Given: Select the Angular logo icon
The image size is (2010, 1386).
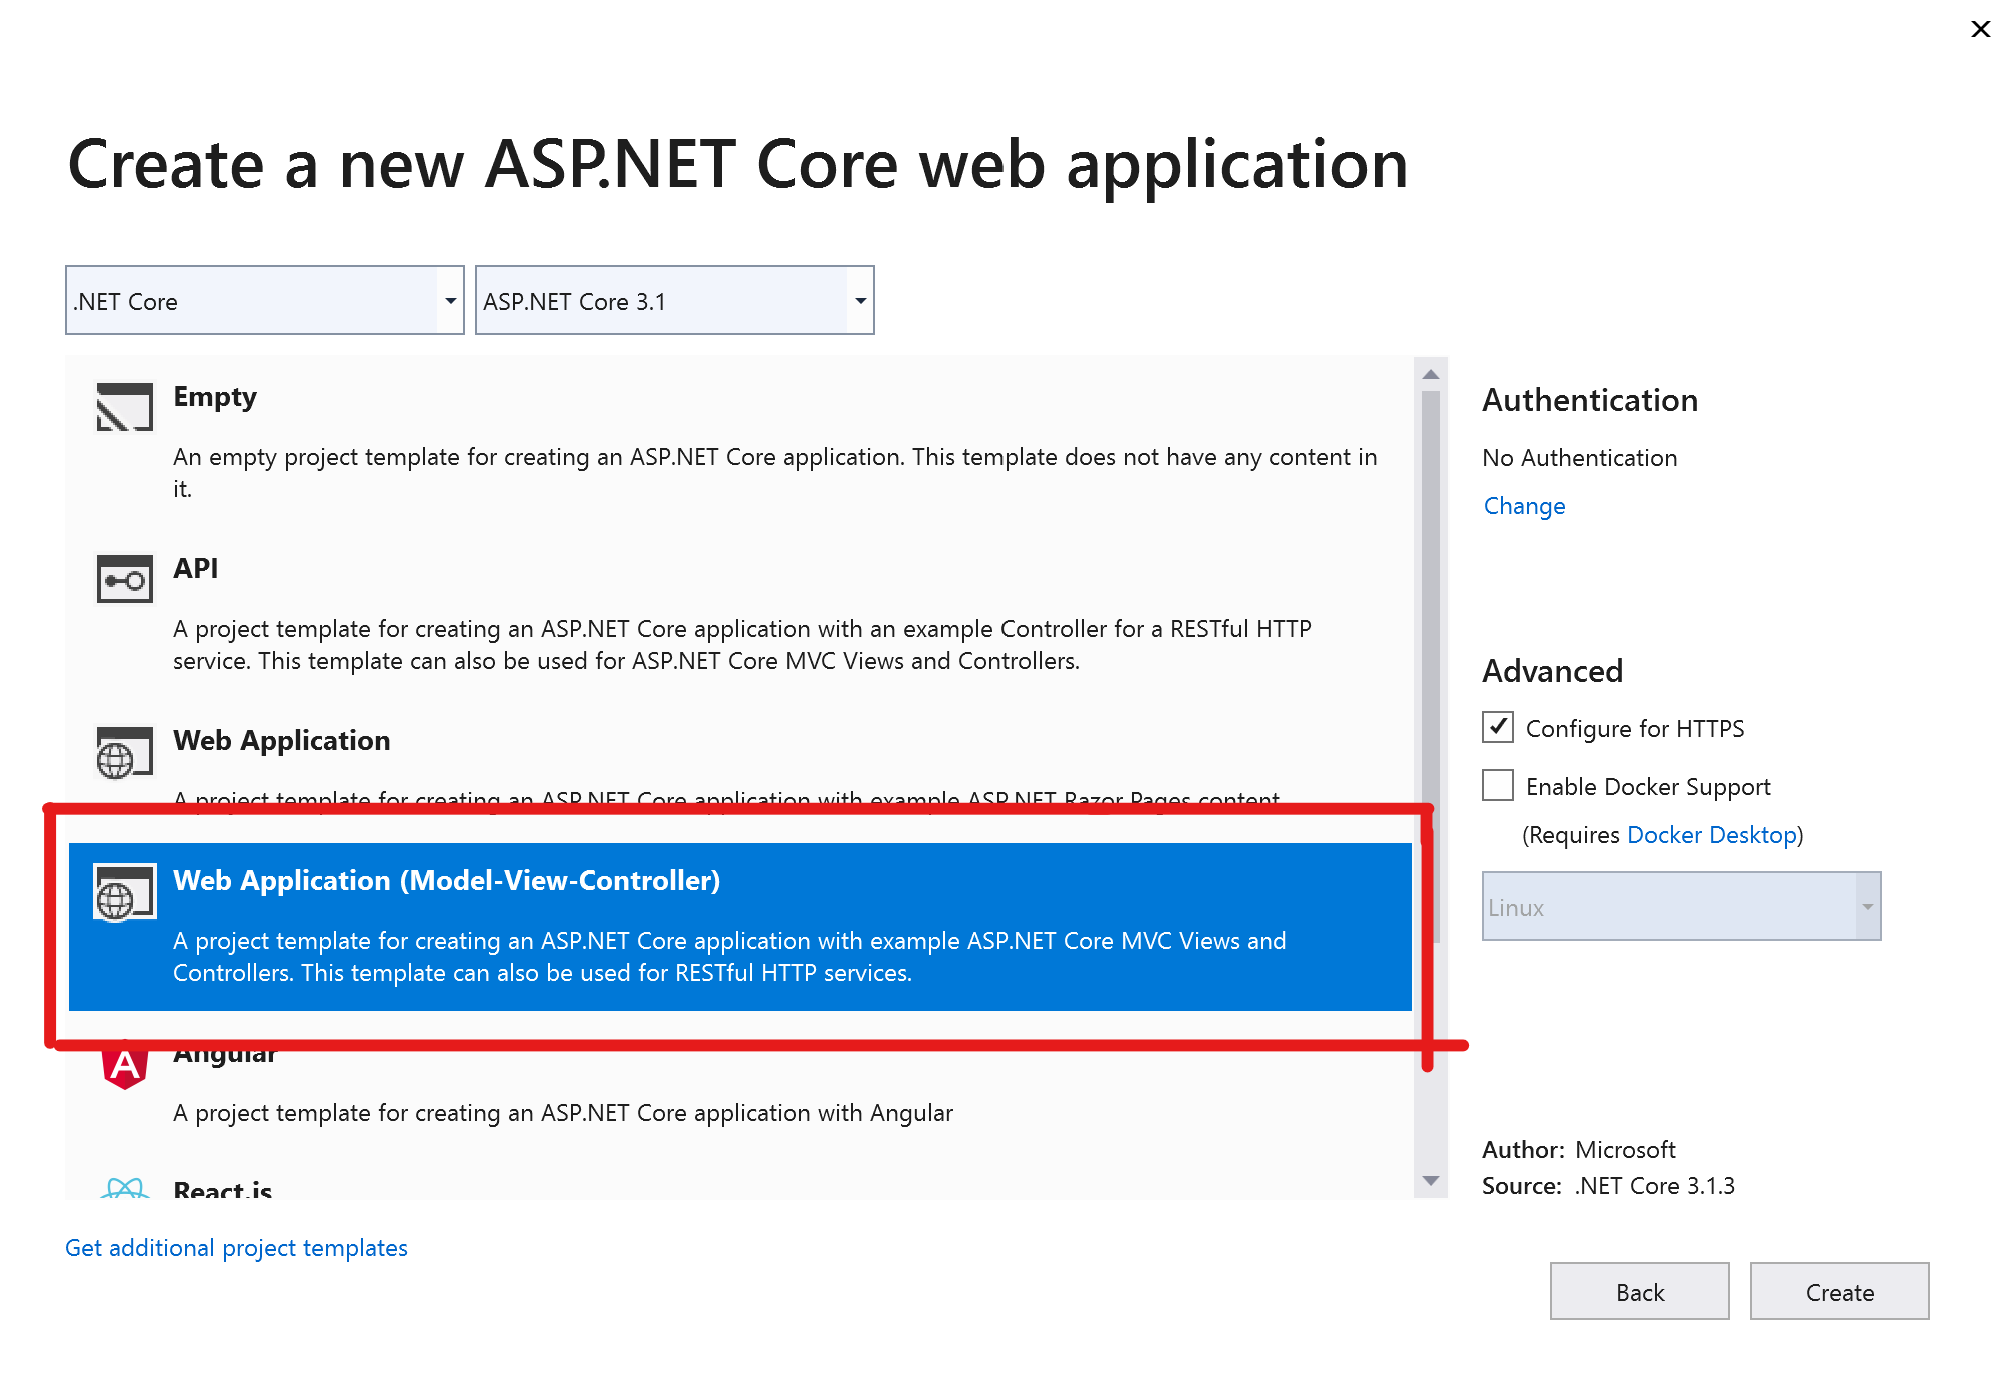Looking at the screenshot, I should 125,1064.
